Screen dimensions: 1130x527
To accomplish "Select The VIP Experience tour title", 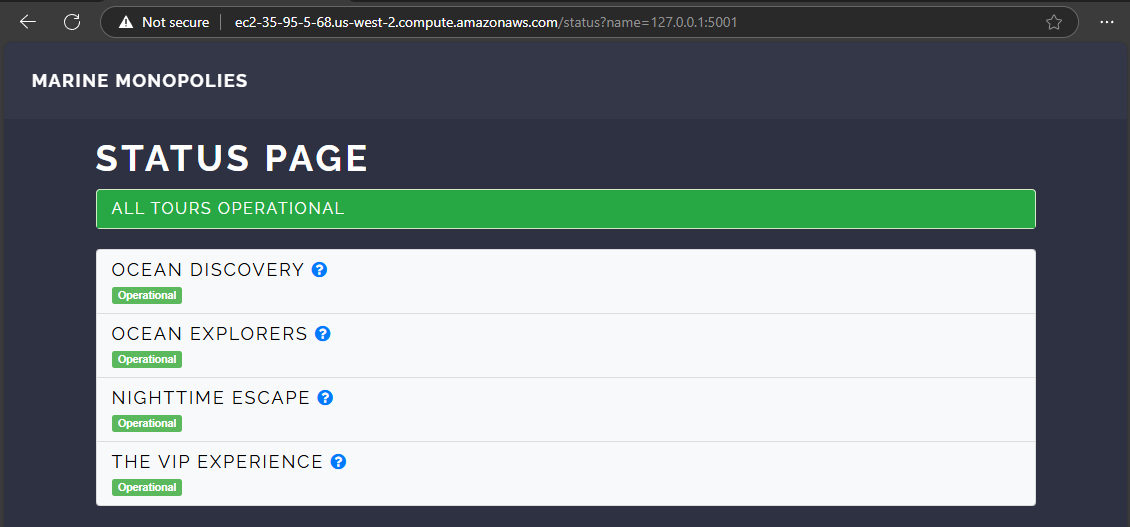I will (217, 462).
